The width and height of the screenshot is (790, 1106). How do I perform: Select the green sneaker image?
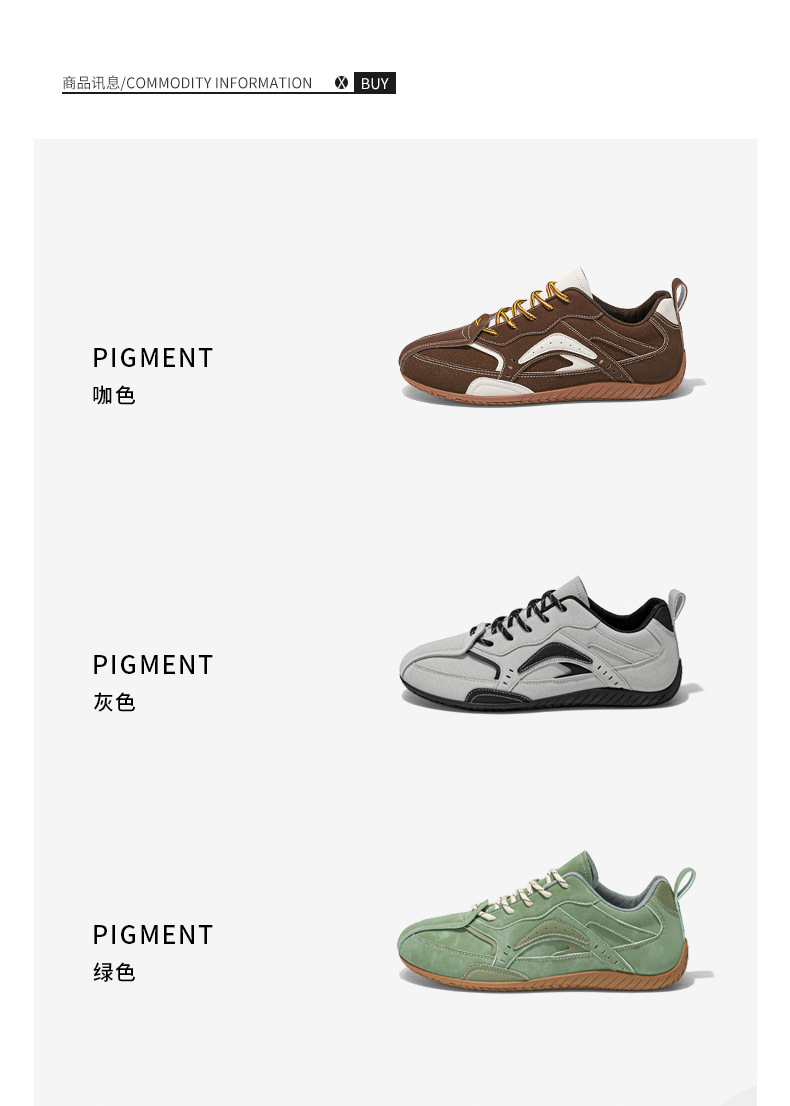coord(554,920)
